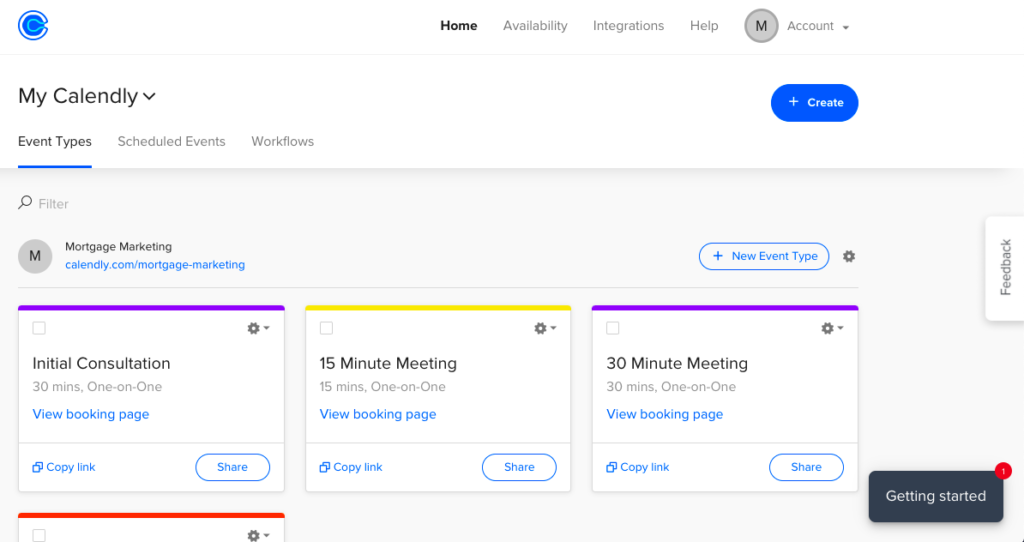
Task: Open the Home nav item
Action: pos(458,26)
